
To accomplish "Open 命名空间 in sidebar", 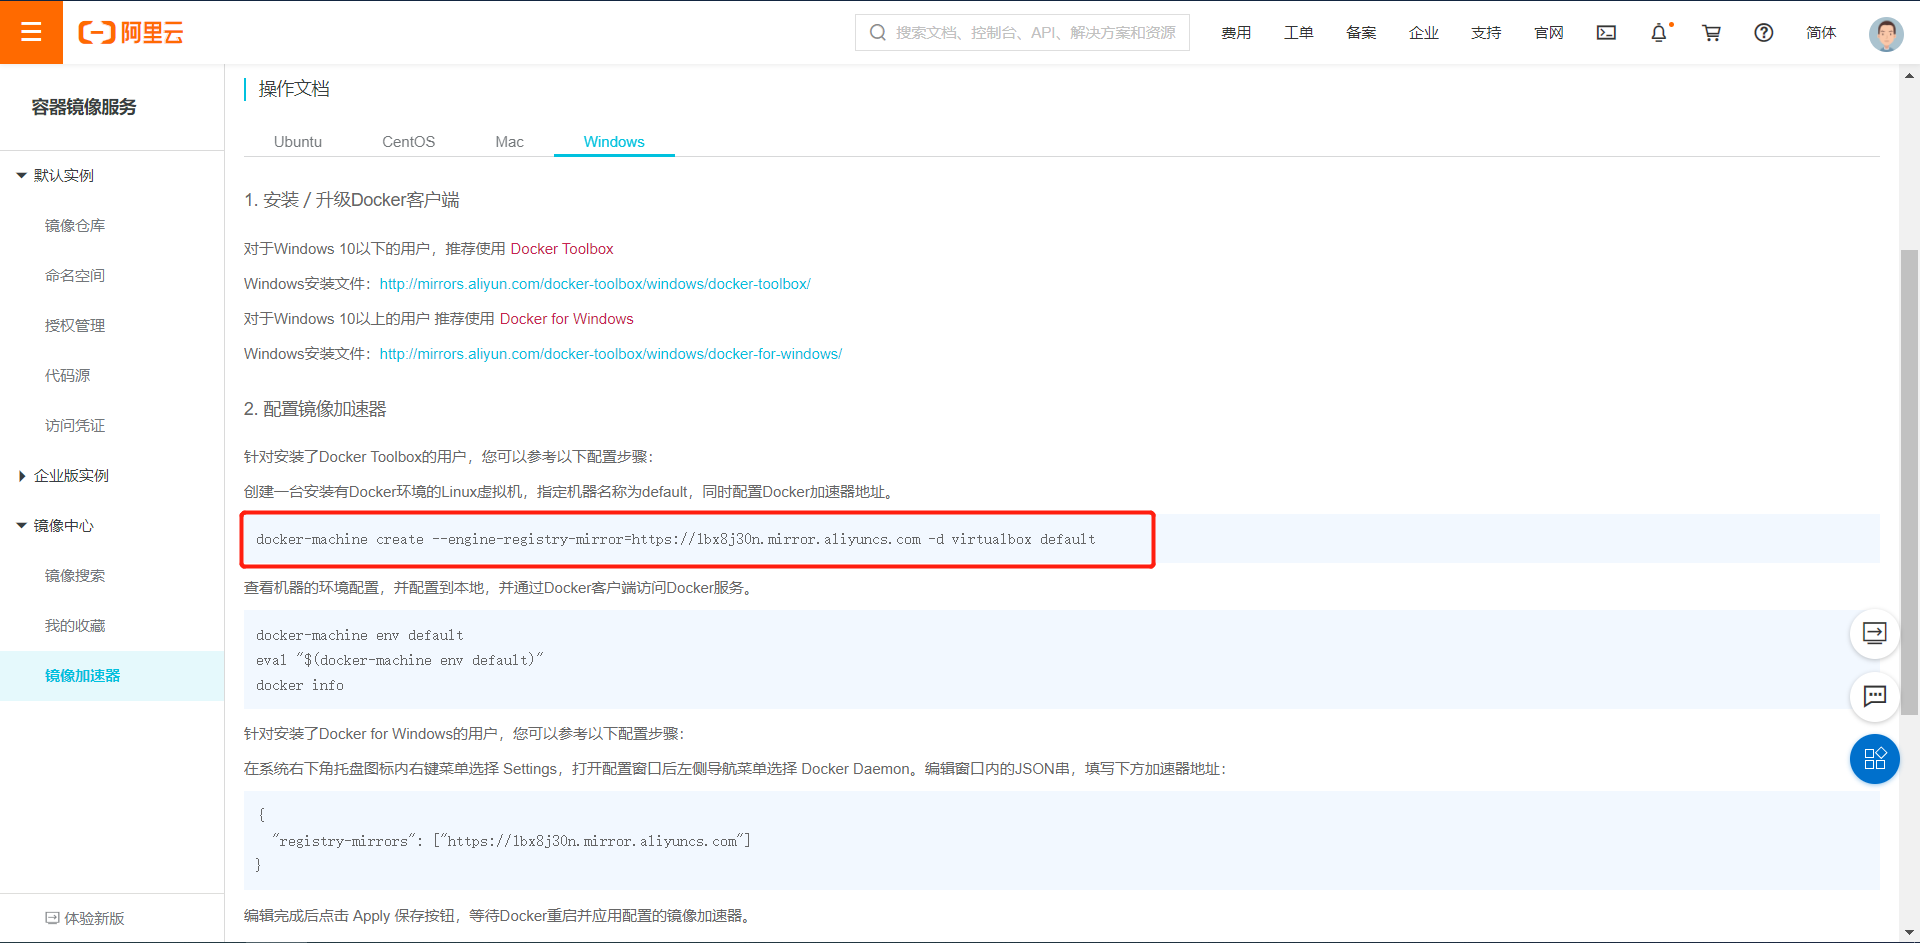I will point(75,276).
